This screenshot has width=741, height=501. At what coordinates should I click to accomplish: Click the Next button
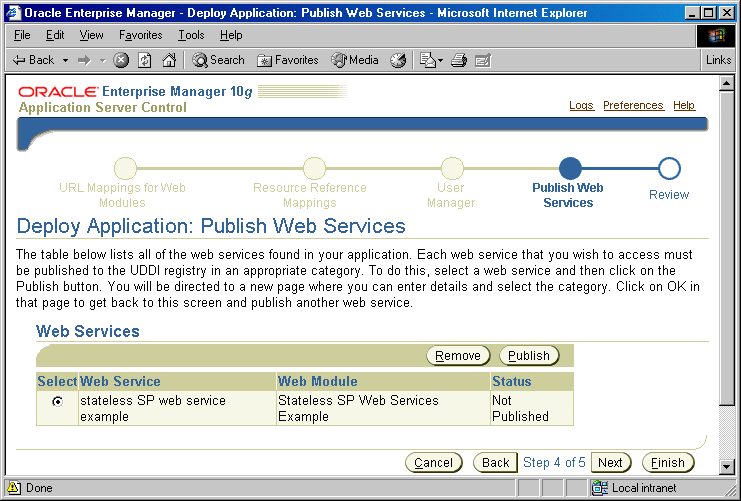point(610,463)
